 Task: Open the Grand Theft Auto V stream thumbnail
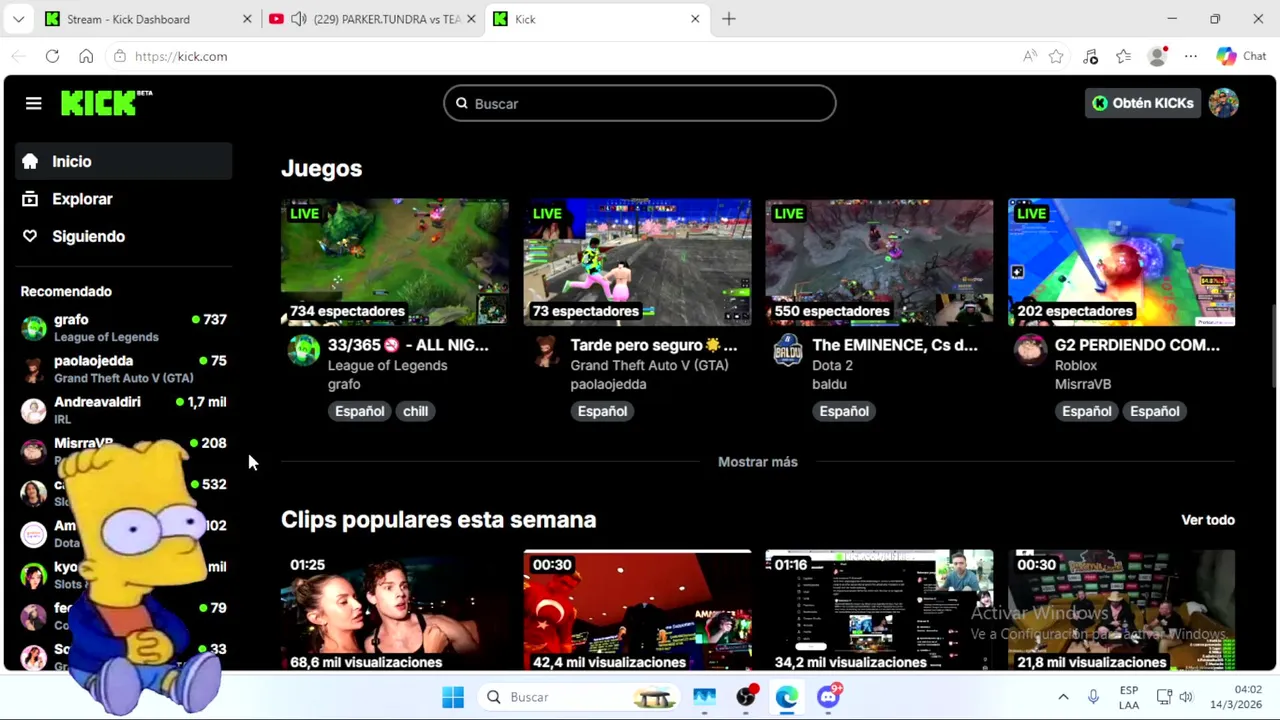pyautogui.click(x=637, y=262)
